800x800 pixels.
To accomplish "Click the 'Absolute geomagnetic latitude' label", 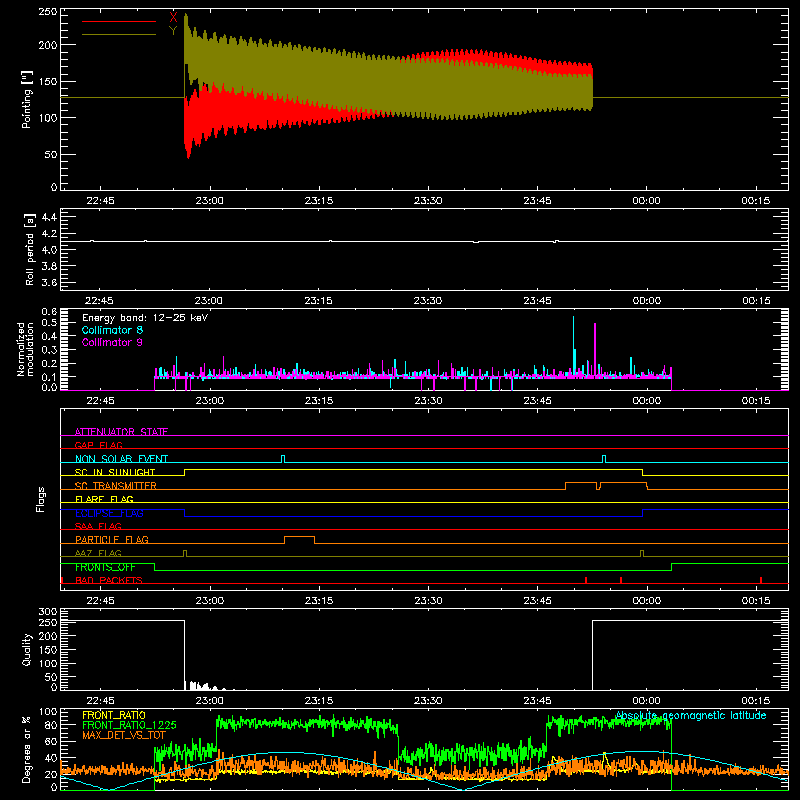I will [691, 715].
